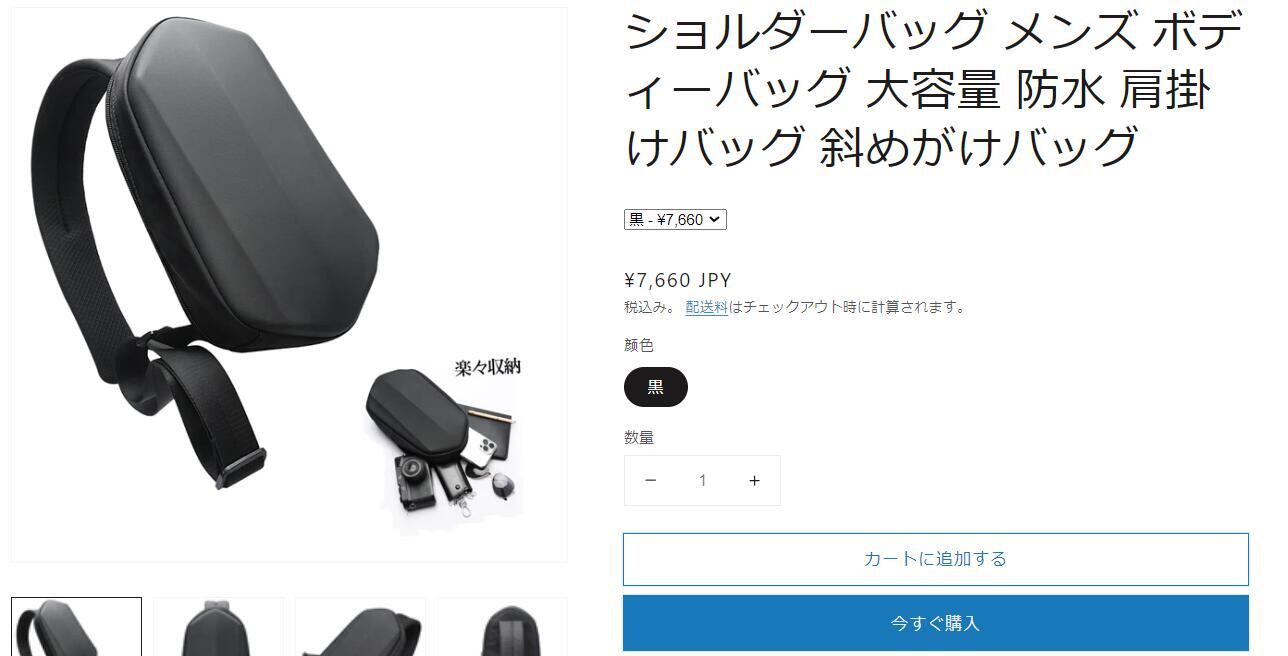Decrease quantity with the minus icon
The height and width of the screenshot is (656, 1288).
(650, 481)
